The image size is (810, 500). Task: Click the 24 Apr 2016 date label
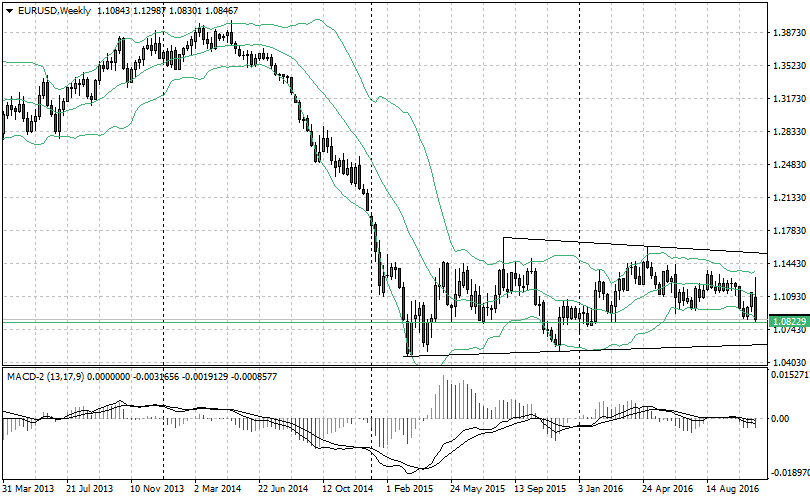pyautogui.click(x=667, y=489)
